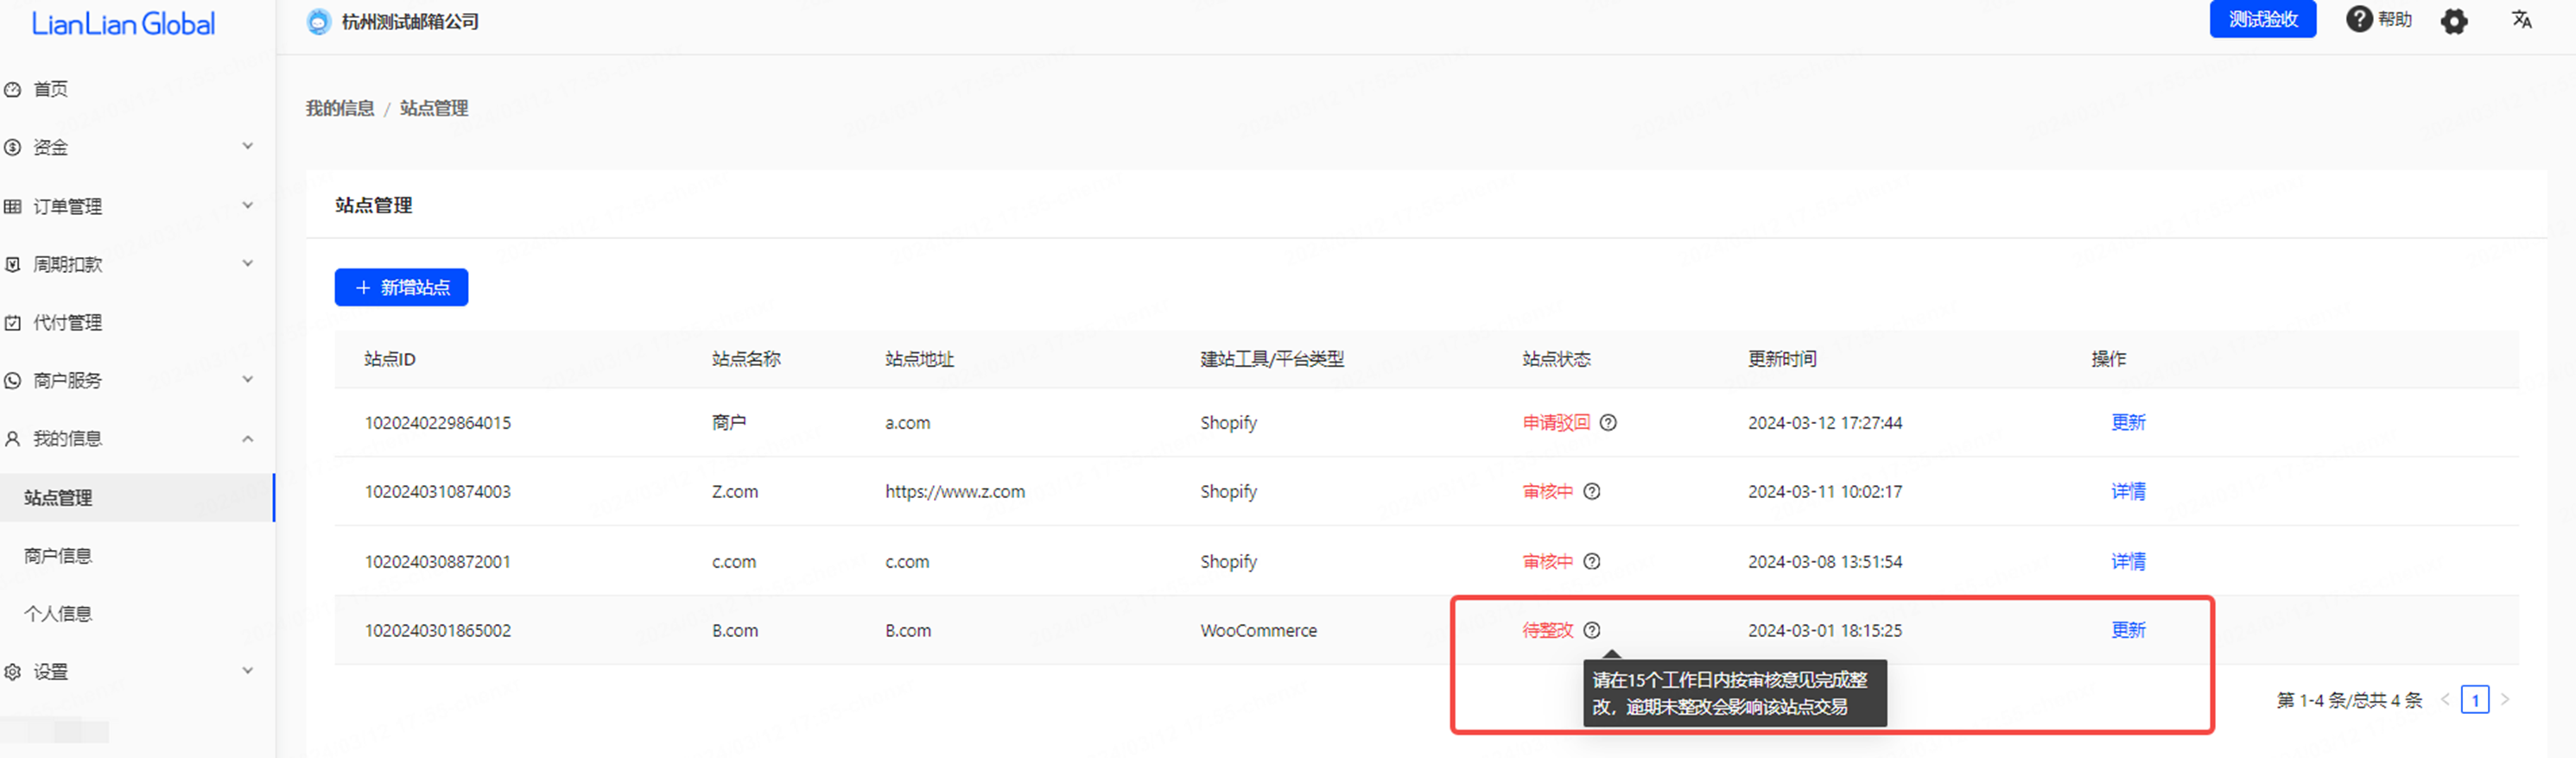Click the 资金 coin icon in sidebar
This screenshot has width=2576, height=758.
(13, 148)
